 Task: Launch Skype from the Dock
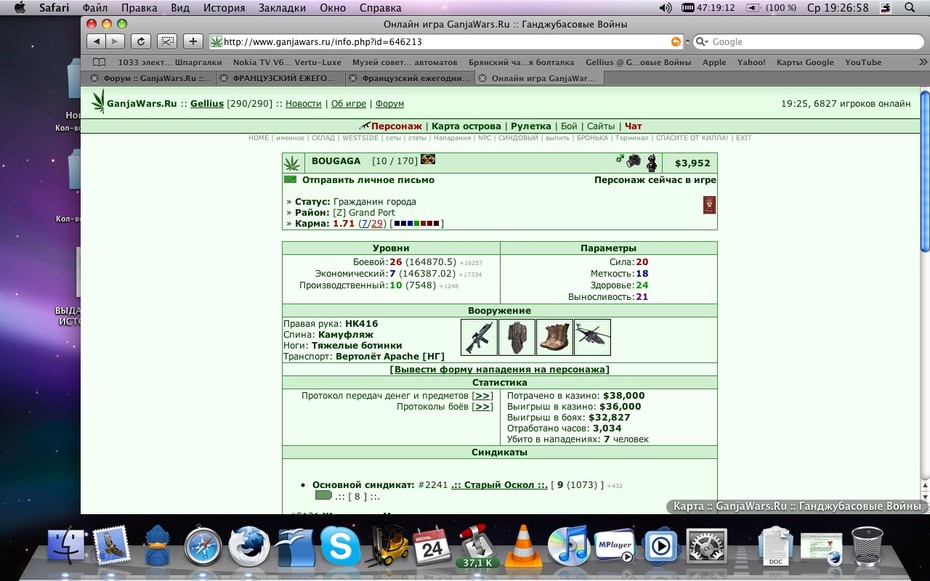[x=340, y=546]
